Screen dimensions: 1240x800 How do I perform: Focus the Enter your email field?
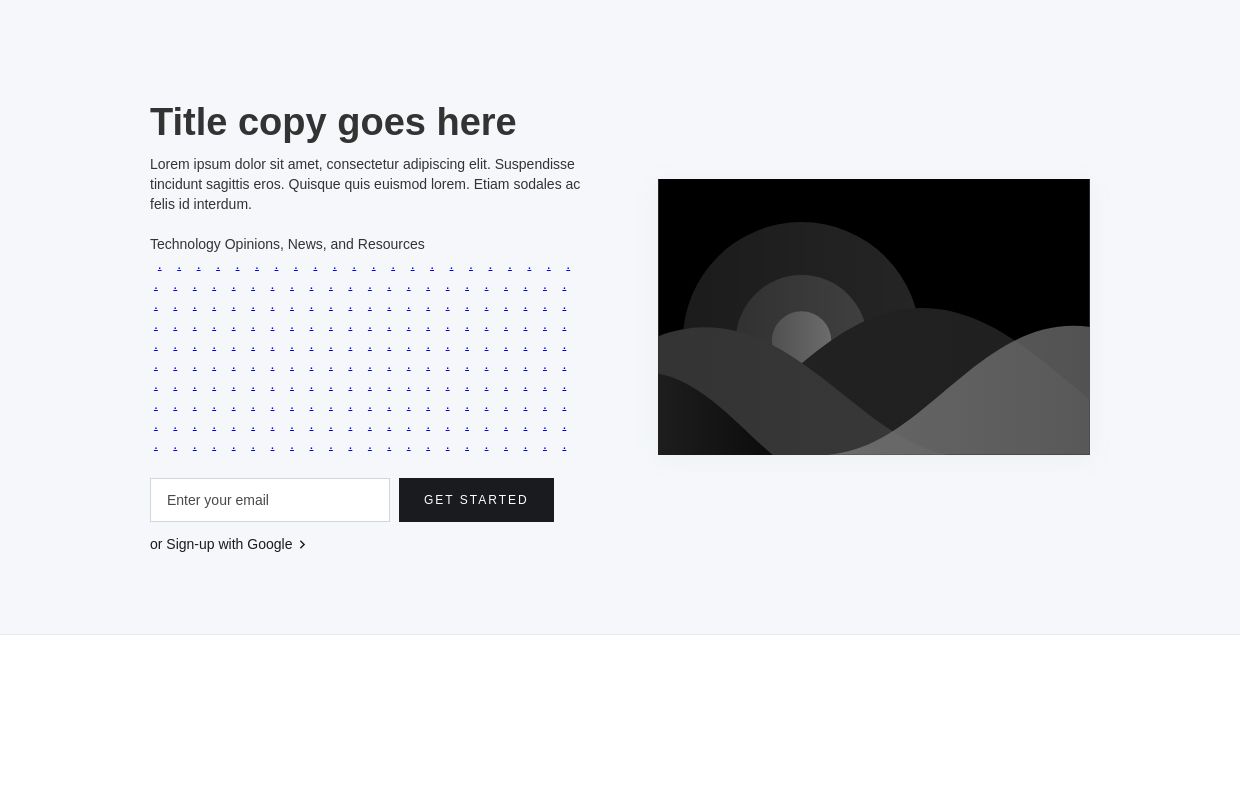(270, 500)
